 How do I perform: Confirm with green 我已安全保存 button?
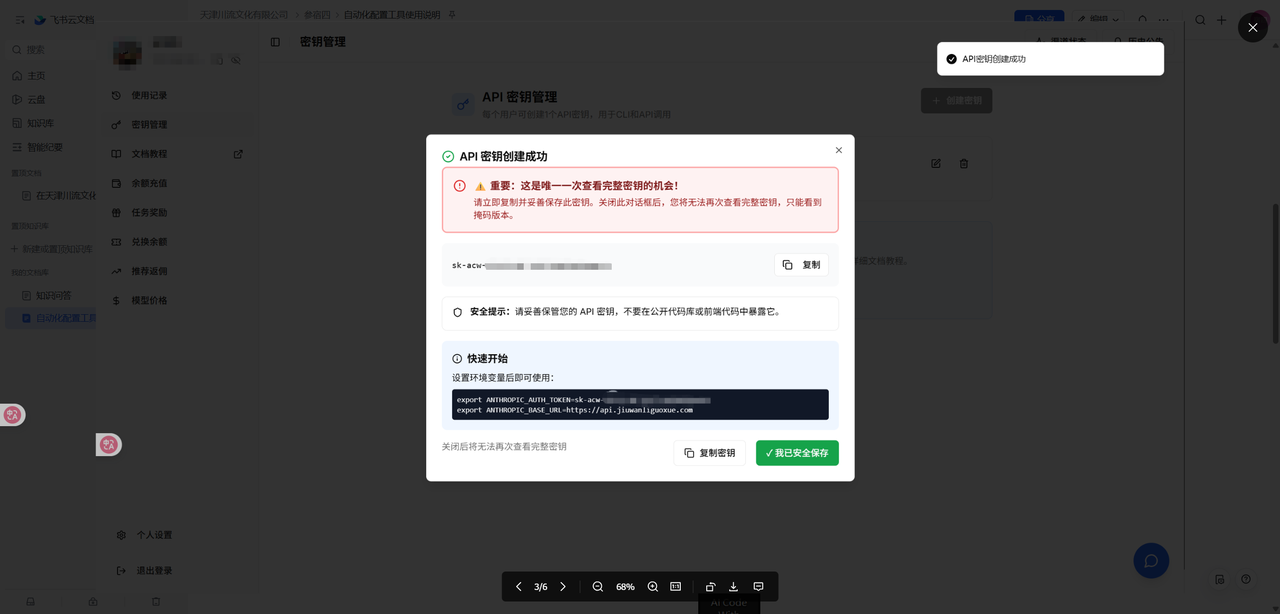pyautogui.click(x=797, y=453)
